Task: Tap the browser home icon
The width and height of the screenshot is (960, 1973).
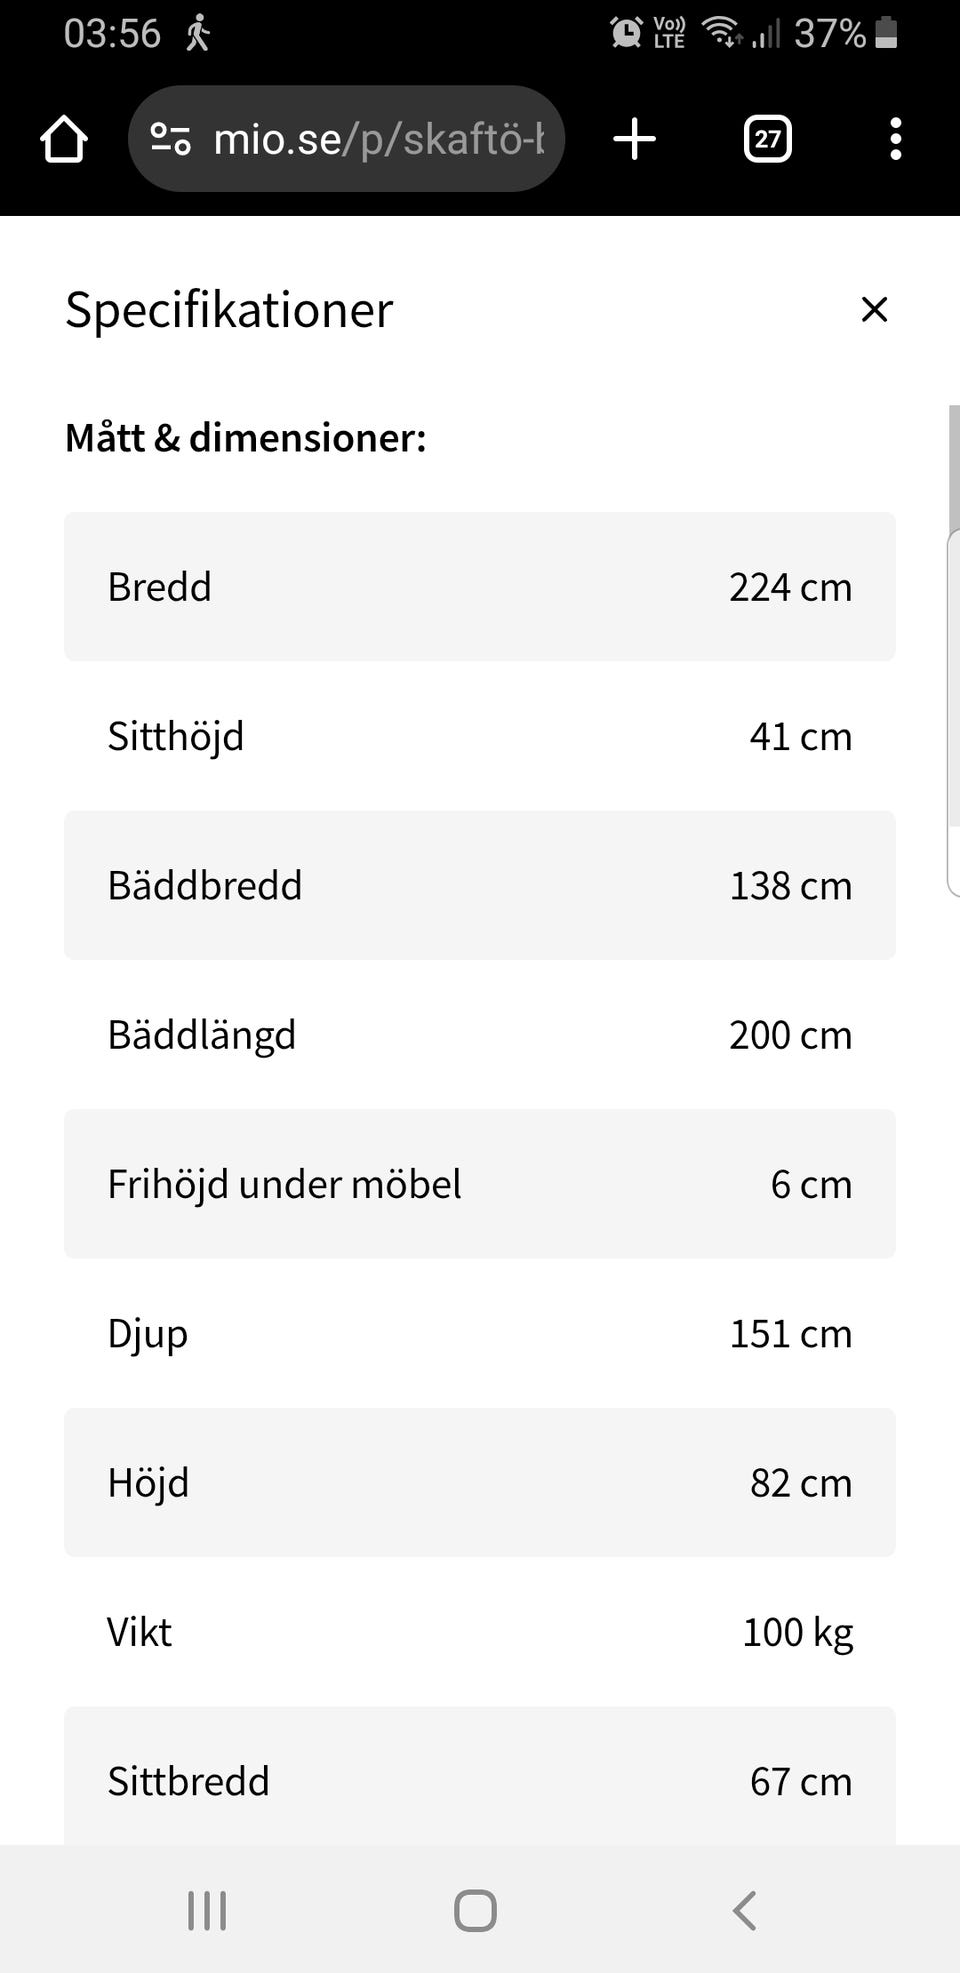Action: (x=64, y=139)
